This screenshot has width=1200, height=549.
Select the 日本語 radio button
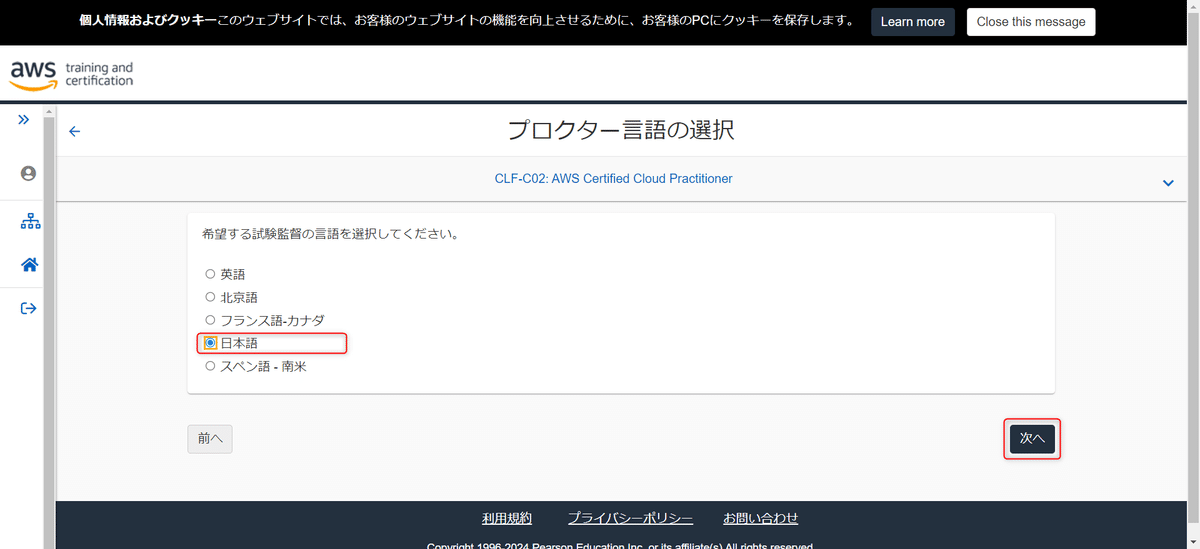click(210, 343)
